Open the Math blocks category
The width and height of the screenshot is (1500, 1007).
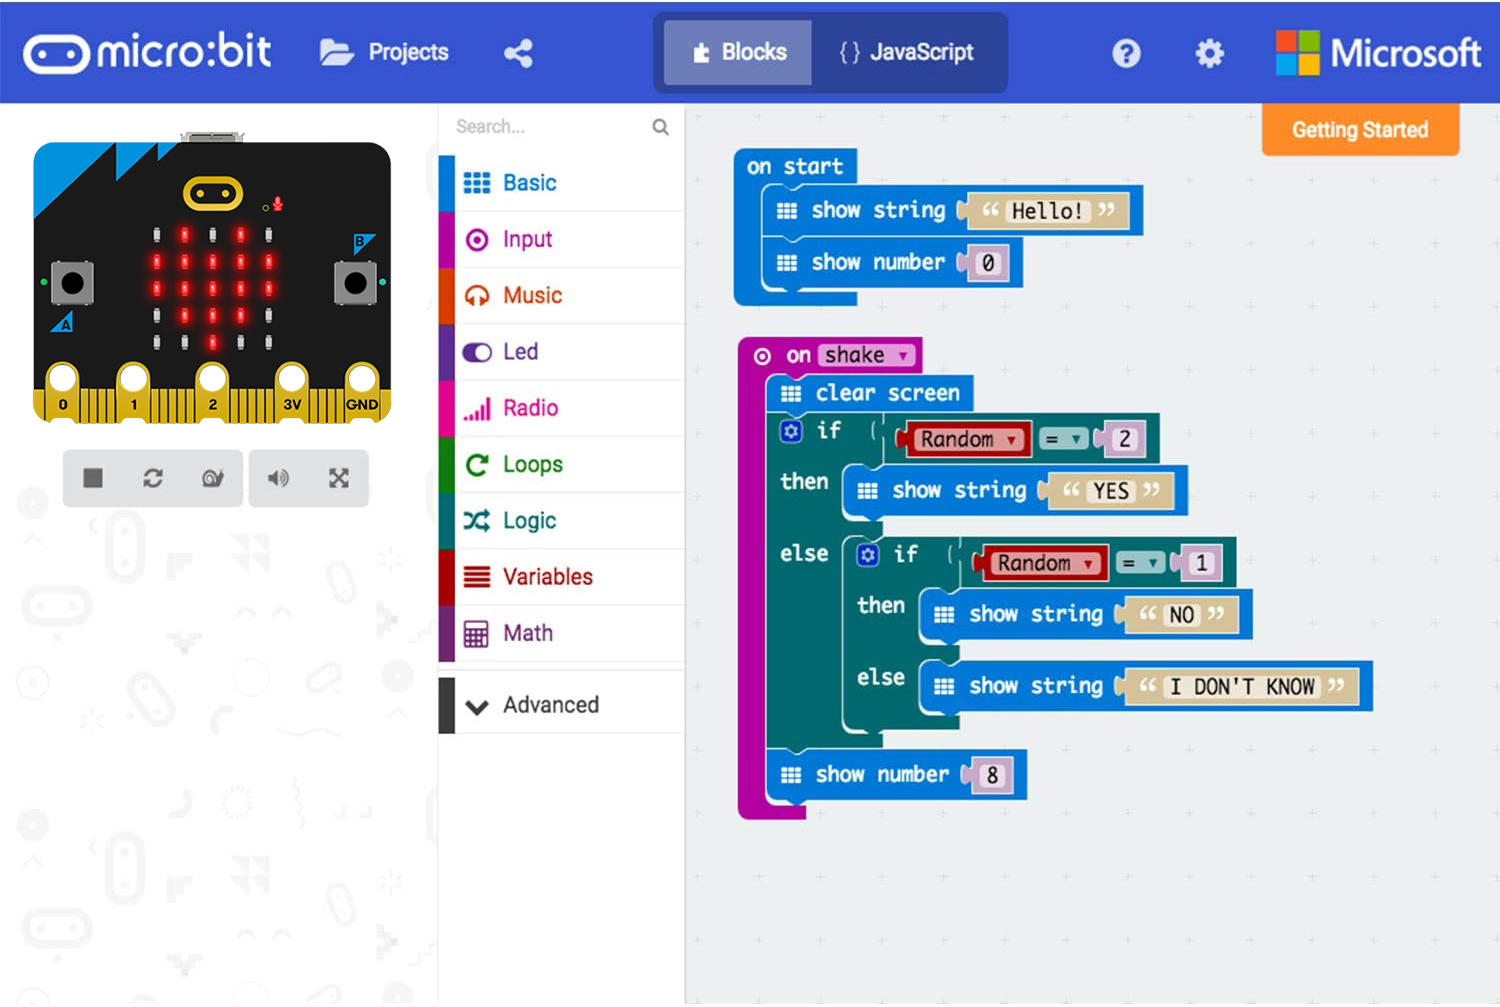point(562,633)
